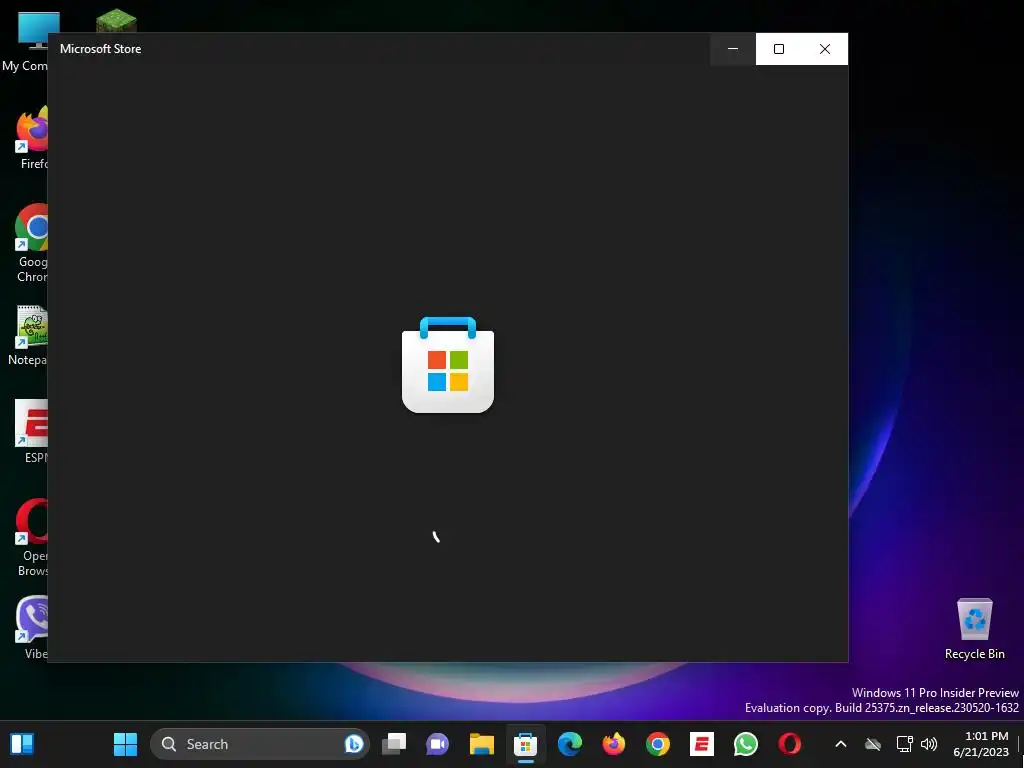Viewport: 1024px width, 768px height.
Task: Select My Computer desktop icon
Action: pyautogui.click(x=26, y=41)
